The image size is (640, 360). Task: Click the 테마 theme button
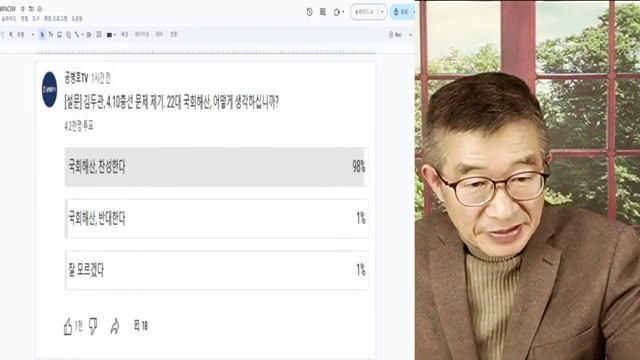tap(159, 35)
